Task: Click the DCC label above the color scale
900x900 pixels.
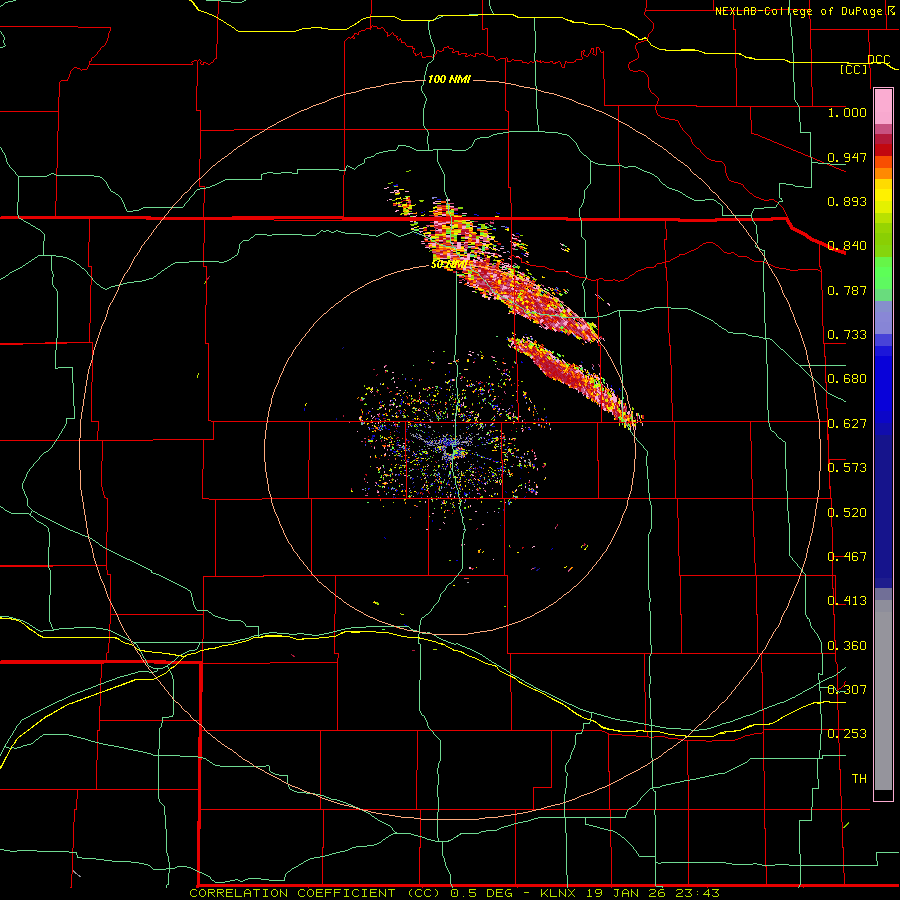Action: coord(879,59)
